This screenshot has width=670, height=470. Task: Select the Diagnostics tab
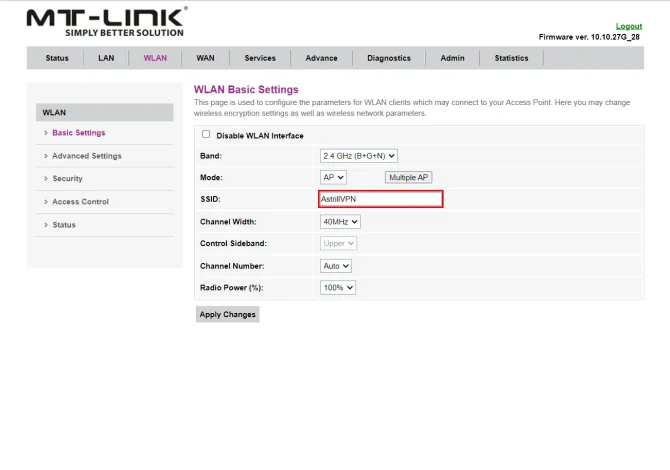(389, 58)
